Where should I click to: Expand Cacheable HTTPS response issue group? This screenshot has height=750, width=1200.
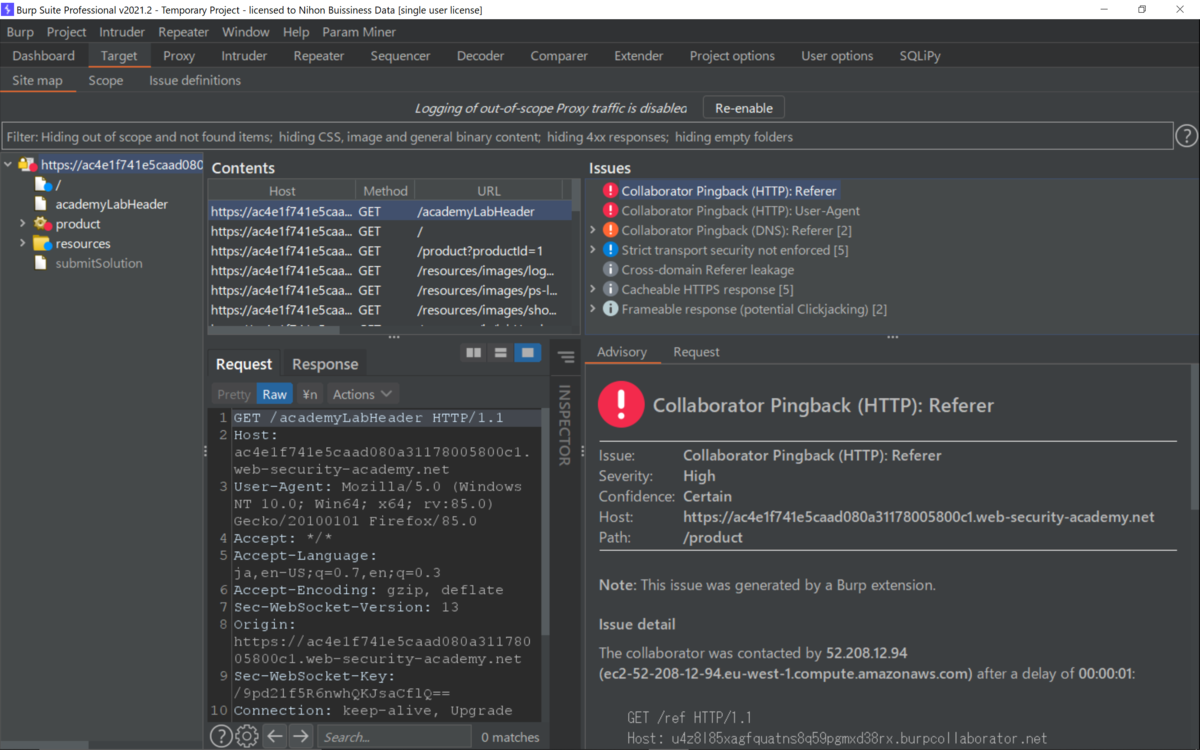tap(593, 289)
